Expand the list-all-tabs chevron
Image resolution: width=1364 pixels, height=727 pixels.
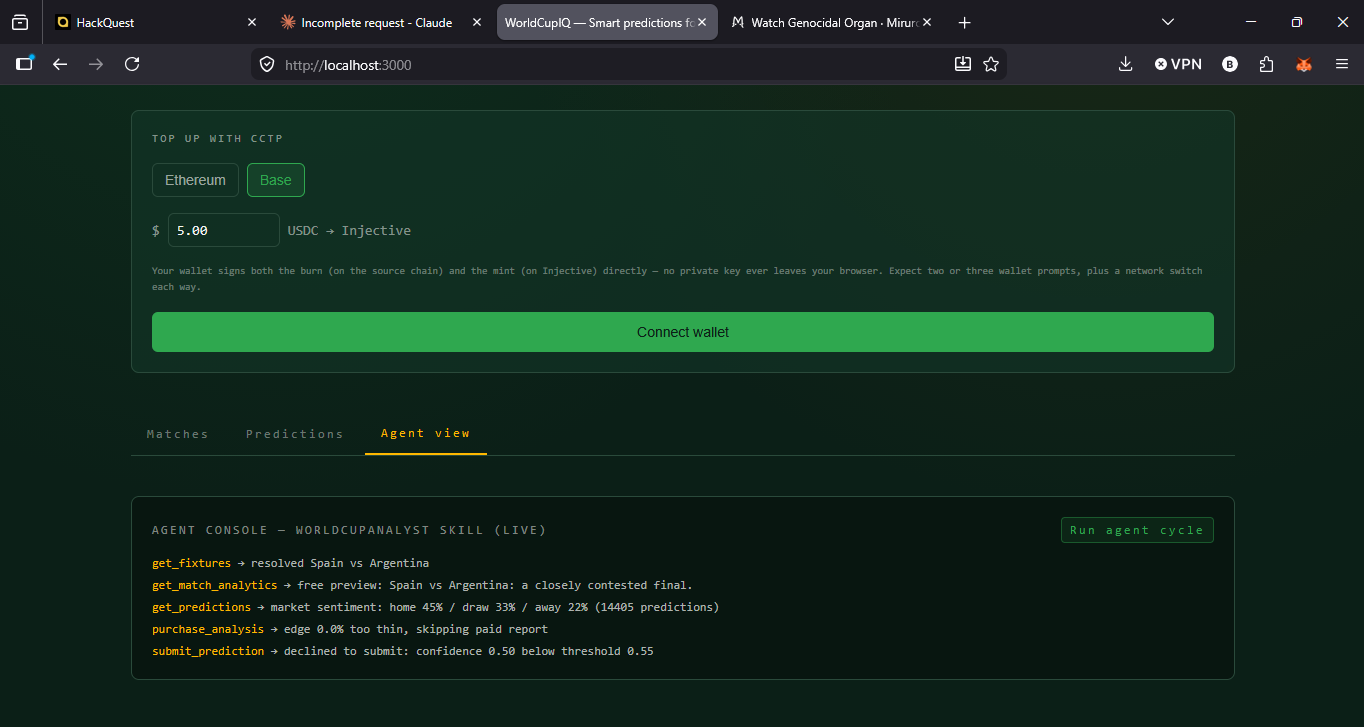[x=1167, y=22]
